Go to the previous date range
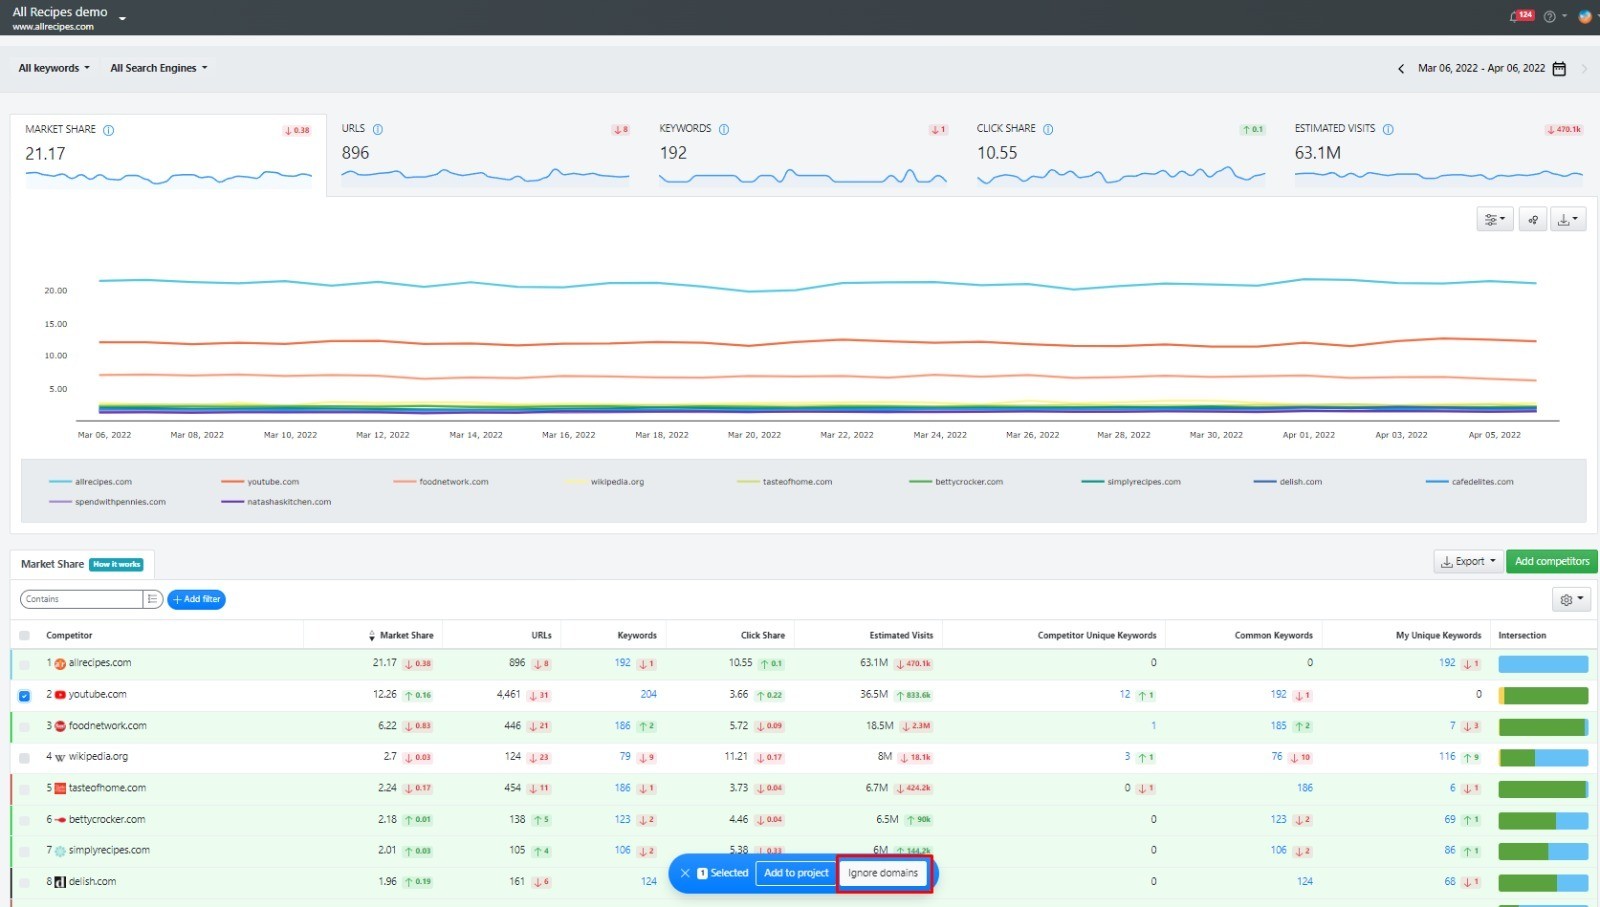Image resolution: width=1600 pixels, height=907 pixels. click(x=1401, y=69)
